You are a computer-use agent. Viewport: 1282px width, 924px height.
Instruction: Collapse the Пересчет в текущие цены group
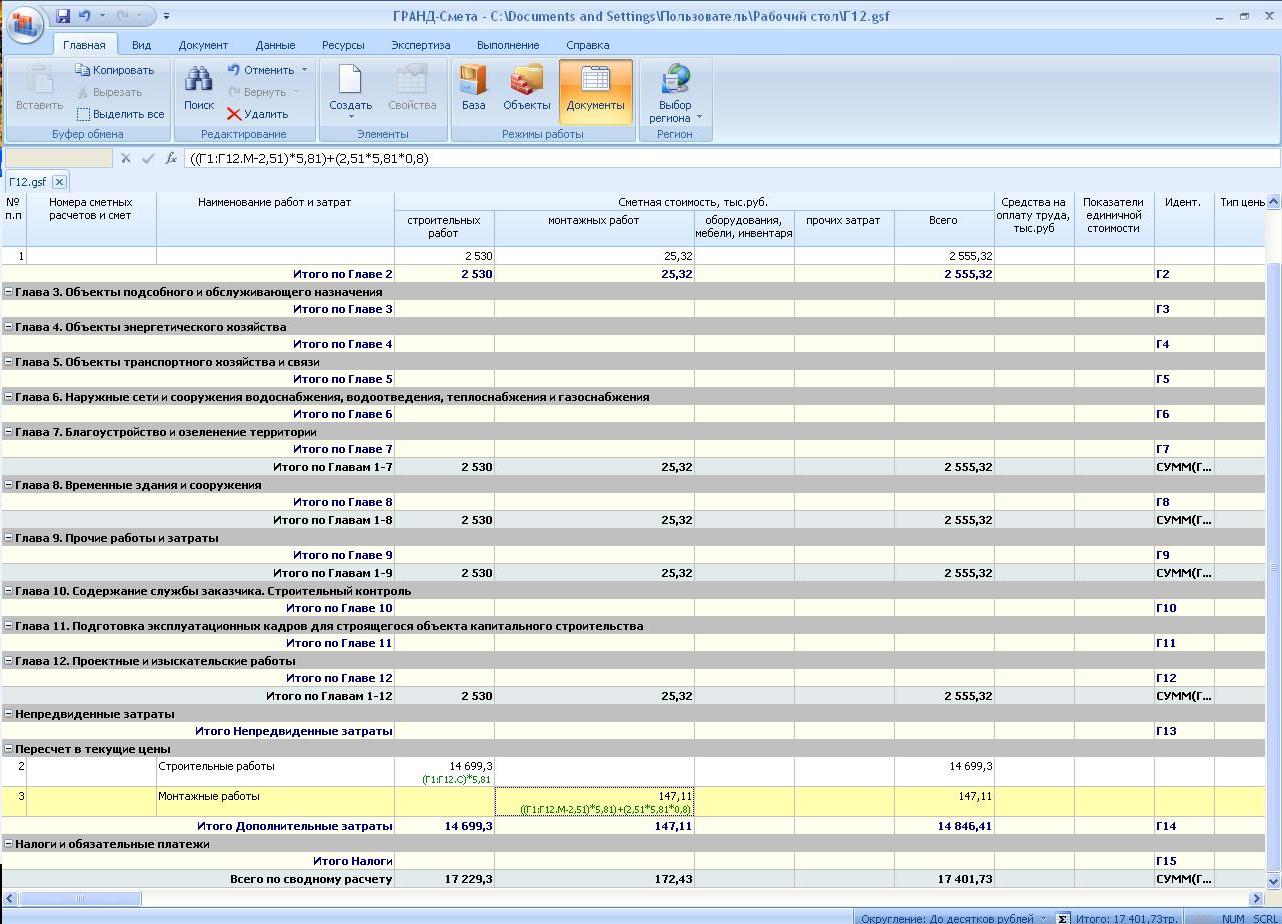pyautogui.click(x=9, y=749)
